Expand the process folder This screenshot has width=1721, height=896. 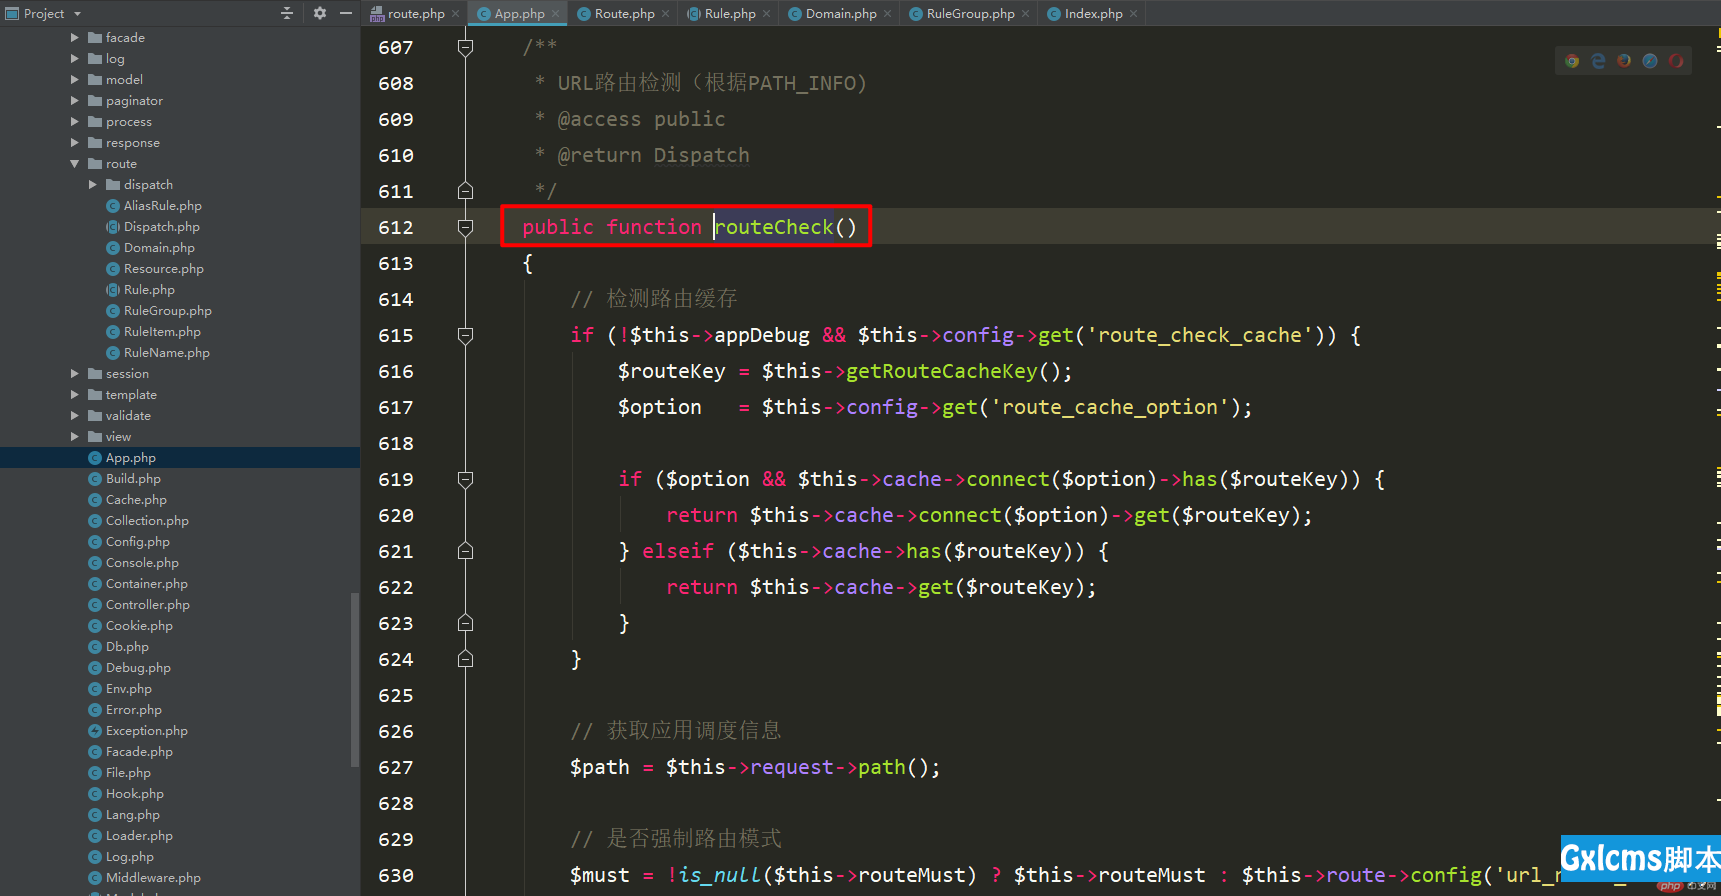[x=75, y=121]
